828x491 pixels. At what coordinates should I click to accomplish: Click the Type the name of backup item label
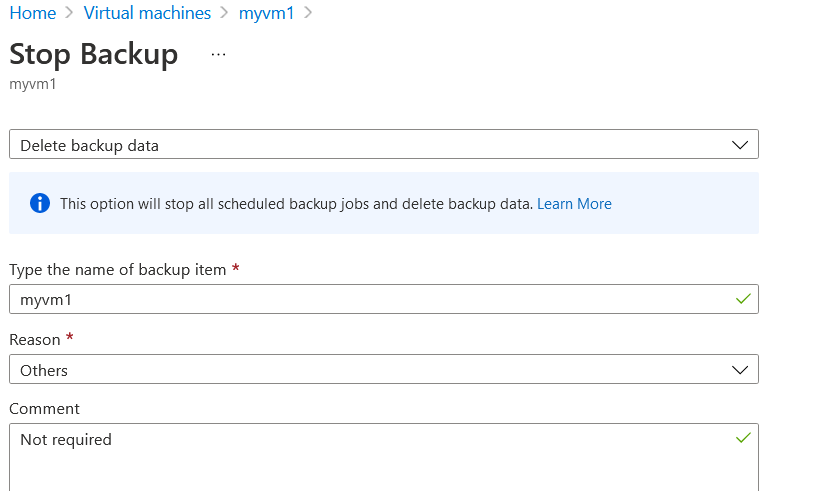(x=117, y=270)
